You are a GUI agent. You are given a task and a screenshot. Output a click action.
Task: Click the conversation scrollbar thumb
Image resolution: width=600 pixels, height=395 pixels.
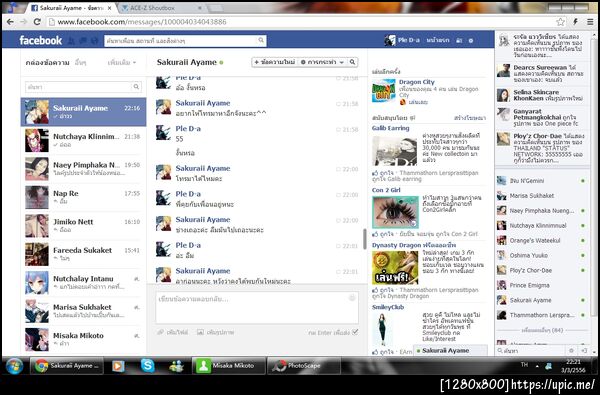pos(365,238)
